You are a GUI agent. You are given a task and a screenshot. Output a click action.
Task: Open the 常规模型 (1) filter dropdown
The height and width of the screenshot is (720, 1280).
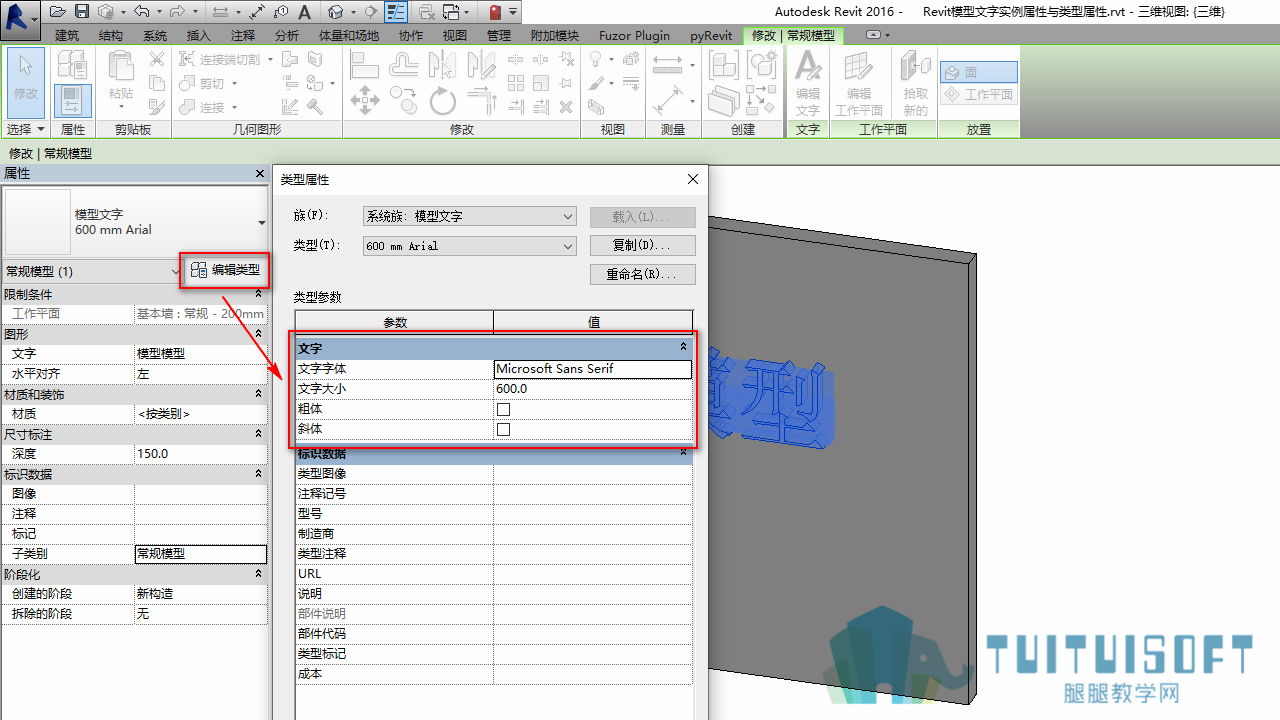coord(92,271)
